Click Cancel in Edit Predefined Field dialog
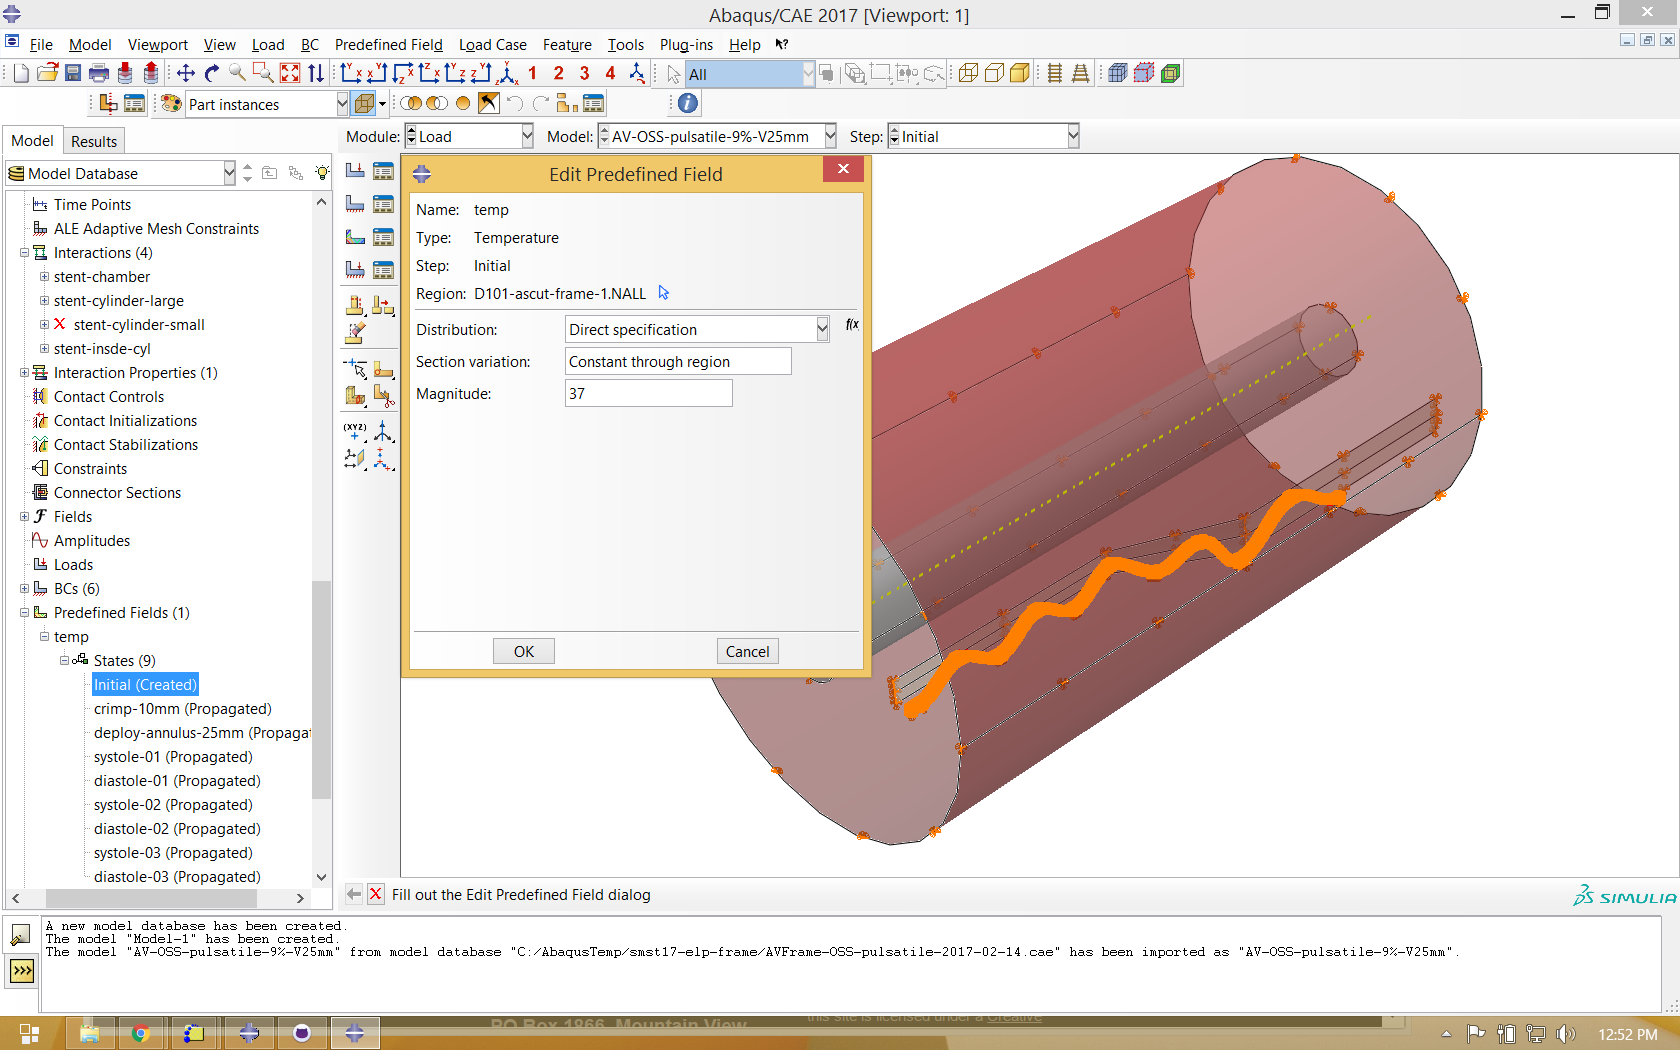Screen dimensions: 1680x1050 point(747,651)
